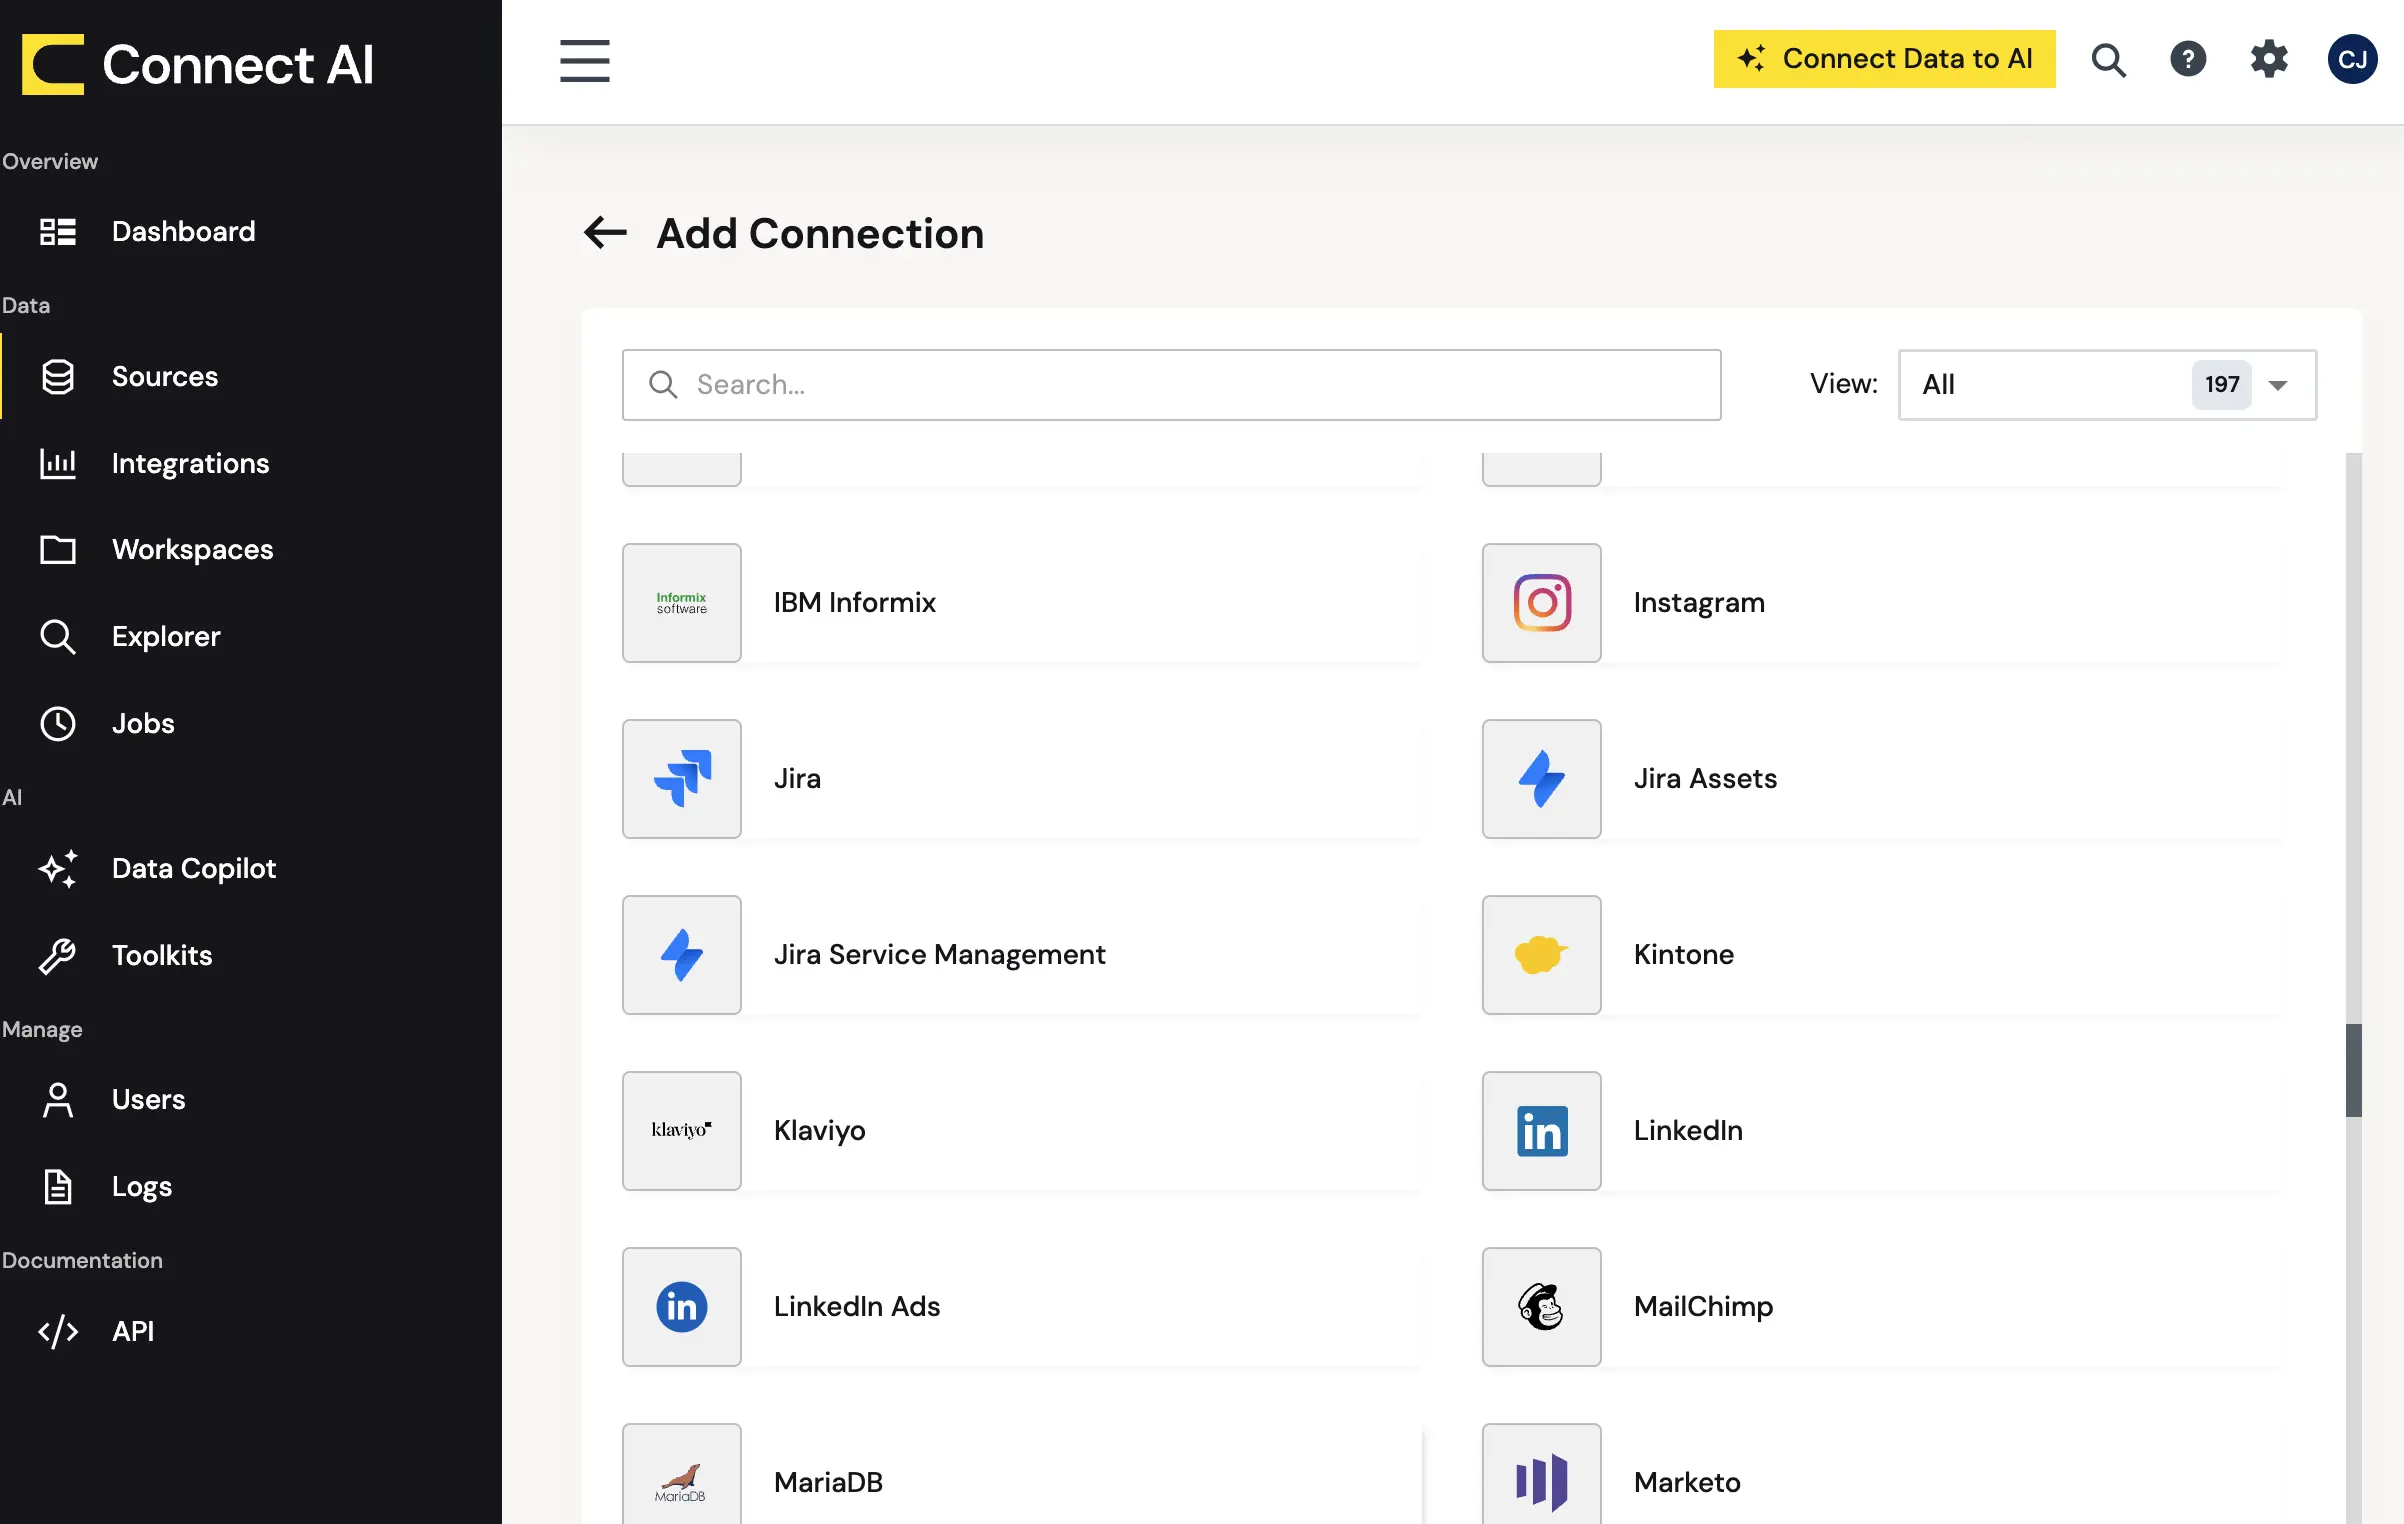The width and height of the screenshot is (2404, 1524).
Task: Open the help question mark icon
Action: (2188, 59)
